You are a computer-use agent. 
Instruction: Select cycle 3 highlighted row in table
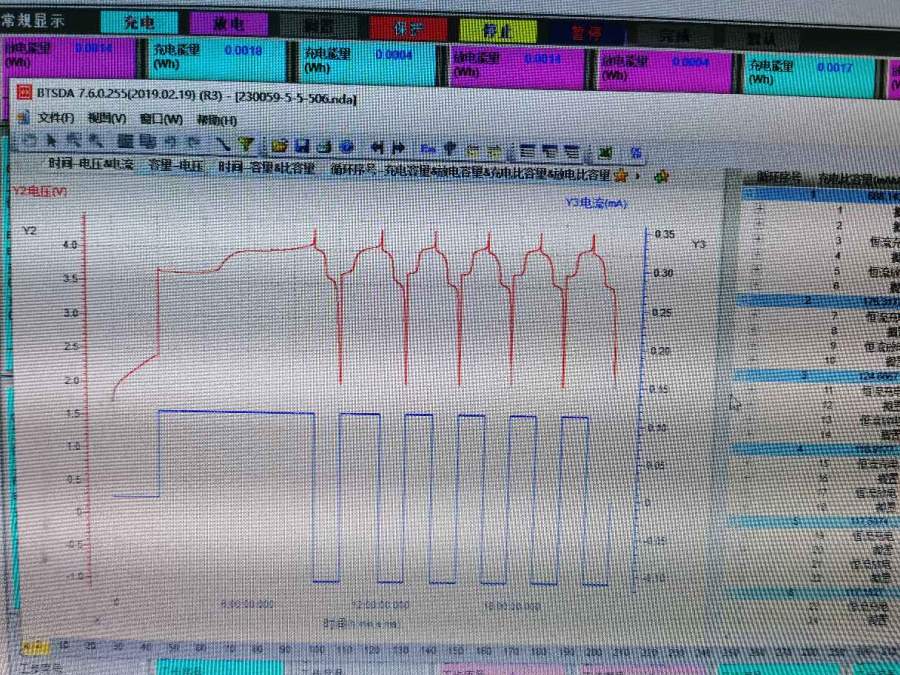[817, 376]
